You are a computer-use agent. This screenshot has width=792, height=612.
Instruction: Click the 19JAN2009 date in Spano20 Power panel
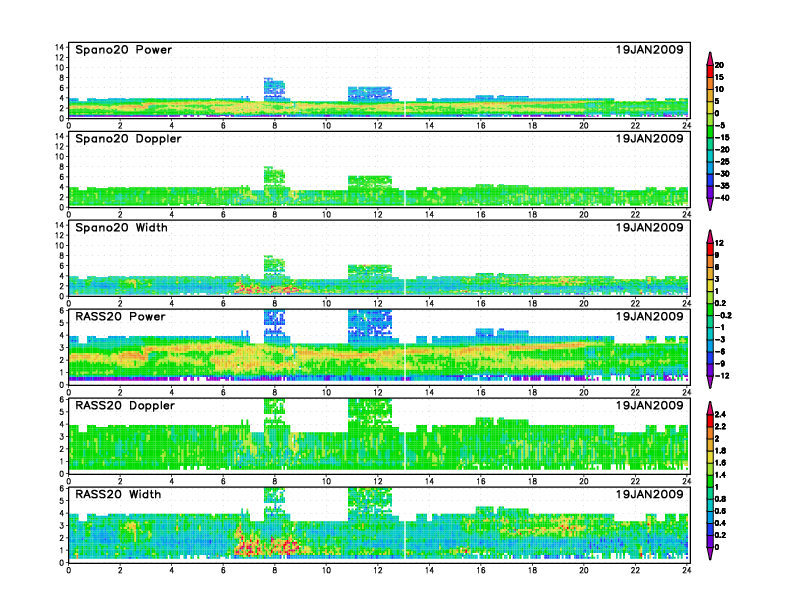point(649,50)
